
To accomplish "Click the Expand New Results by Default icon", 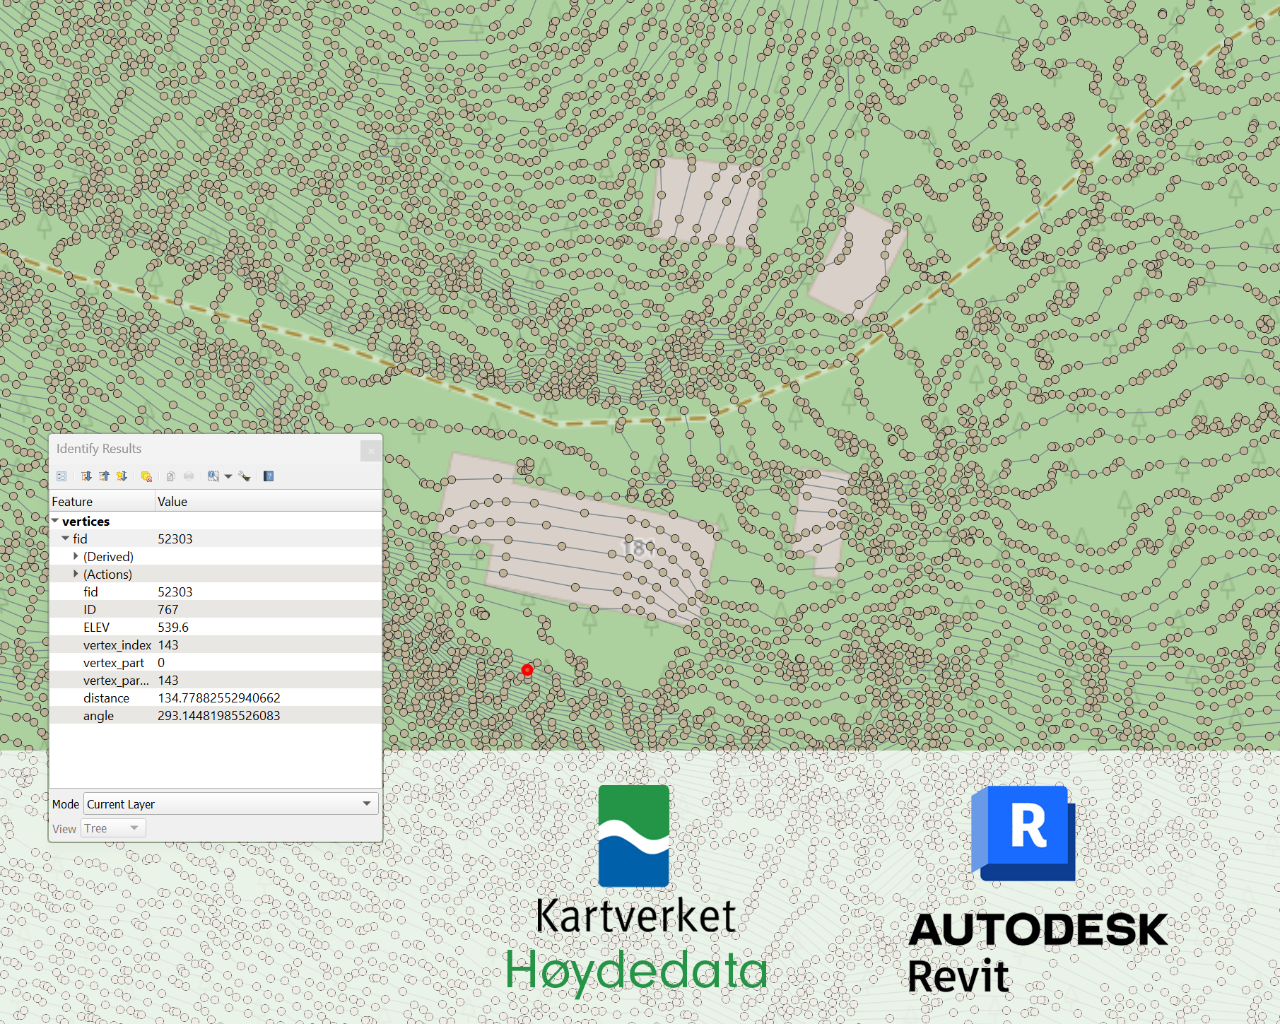I will pos(122,476).
